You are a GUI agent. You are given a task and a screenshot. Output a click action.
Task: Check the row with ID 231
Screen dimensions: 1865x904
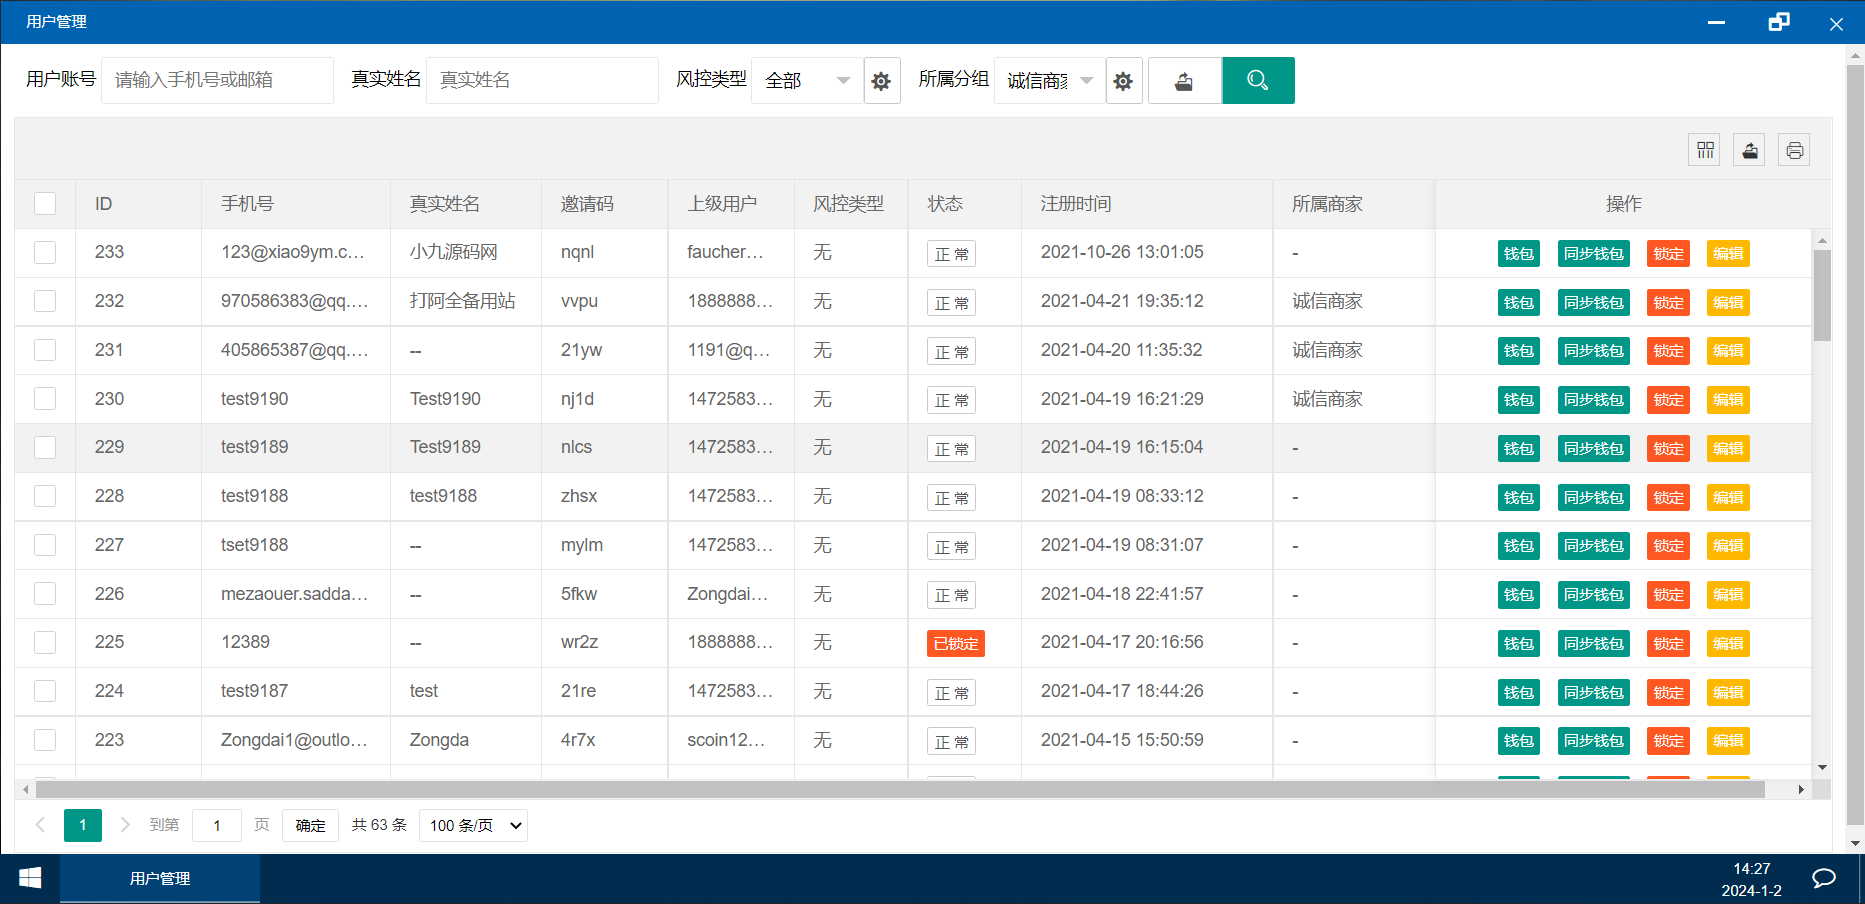pos(45,350)
